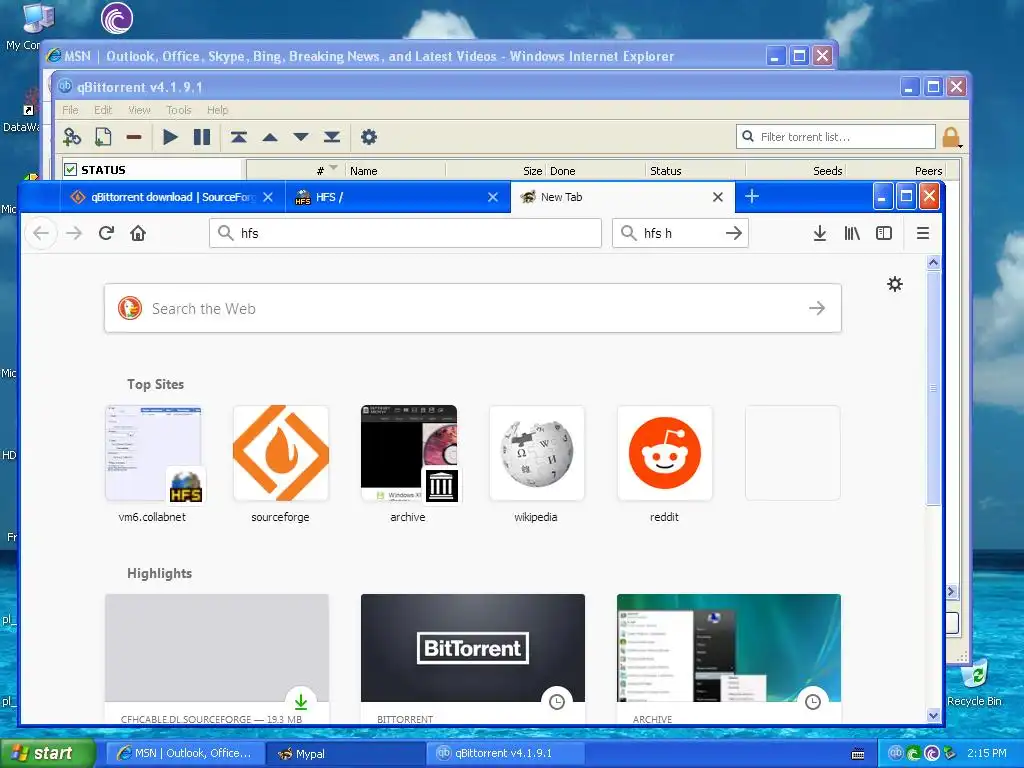Reload the page in Mypal
Screen dimensions: 1024x768
[106, 232]
